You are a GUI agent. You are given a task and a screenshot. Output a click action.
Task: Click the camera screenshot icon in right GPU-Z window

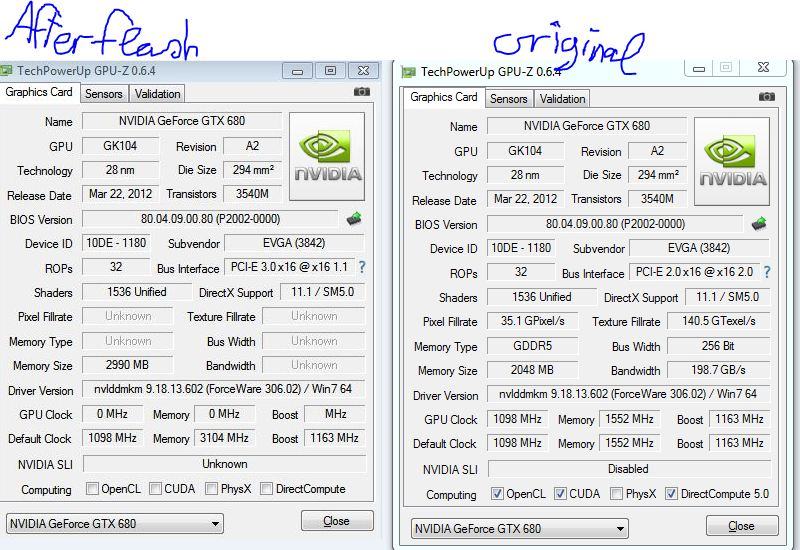tap(766, 96)
